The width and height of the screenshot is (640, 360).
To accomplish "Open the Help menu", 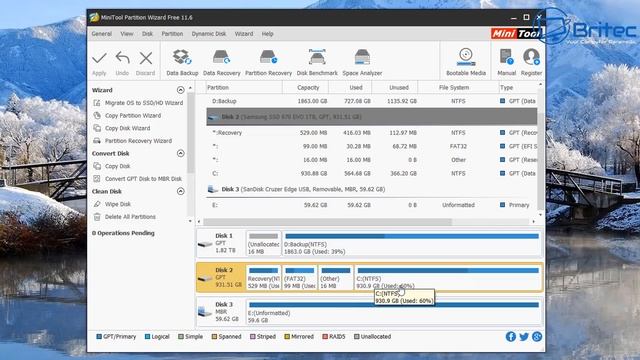I will 267,34.
